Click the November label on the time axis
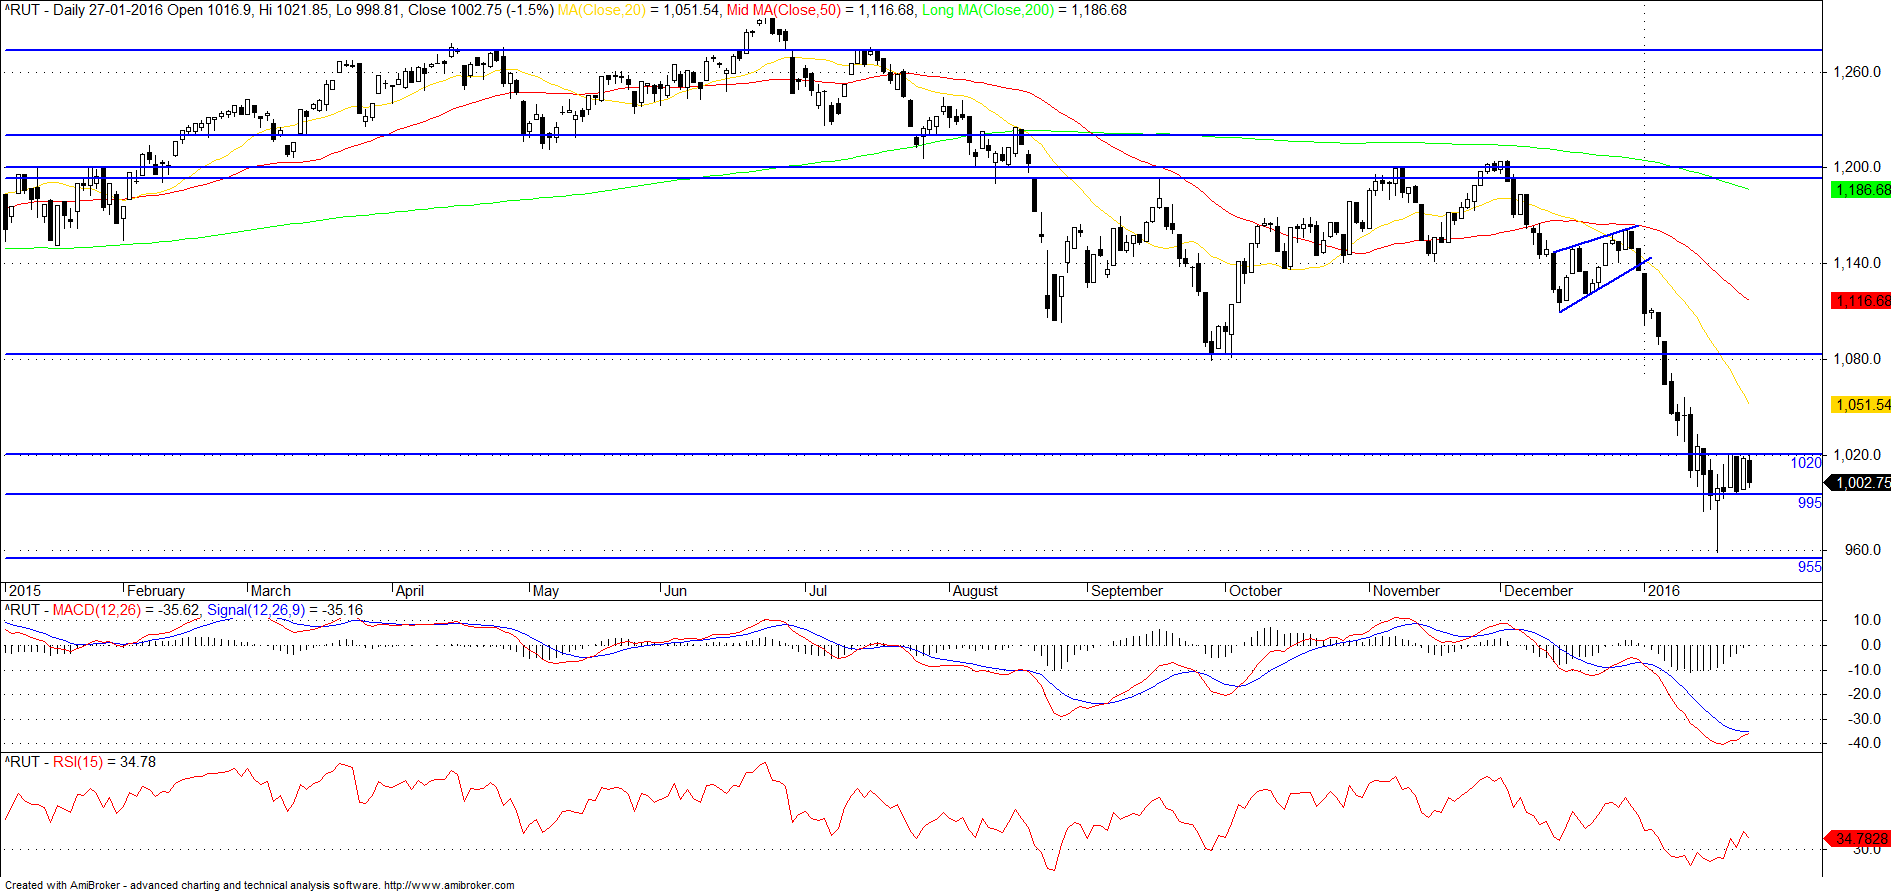 [x=1406, y=591]
